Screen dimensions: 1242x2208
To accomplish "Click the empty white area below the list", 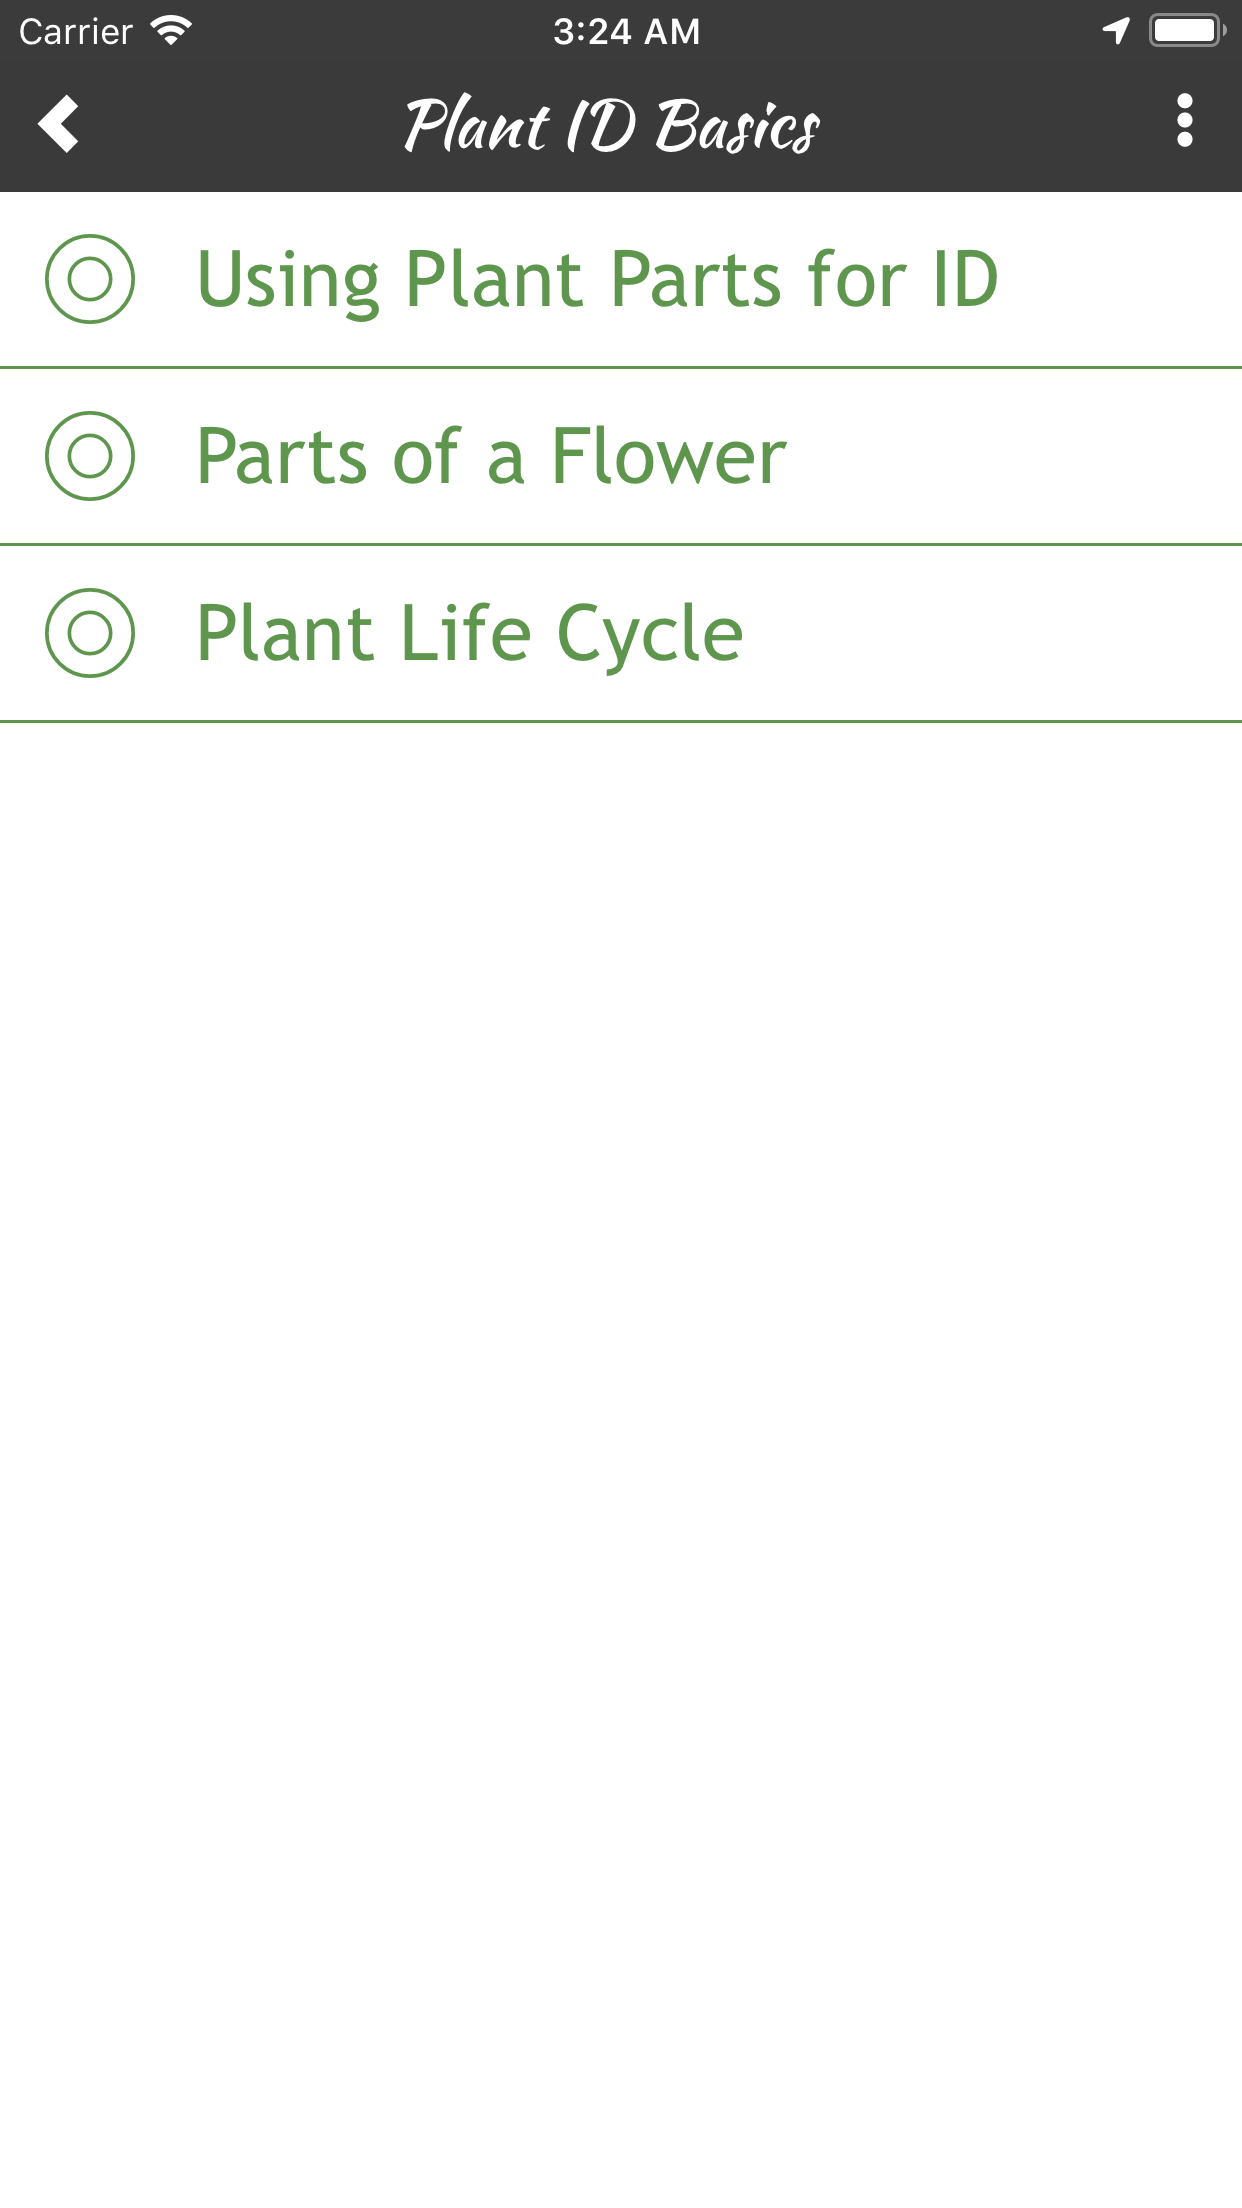I will point(621,1400).
